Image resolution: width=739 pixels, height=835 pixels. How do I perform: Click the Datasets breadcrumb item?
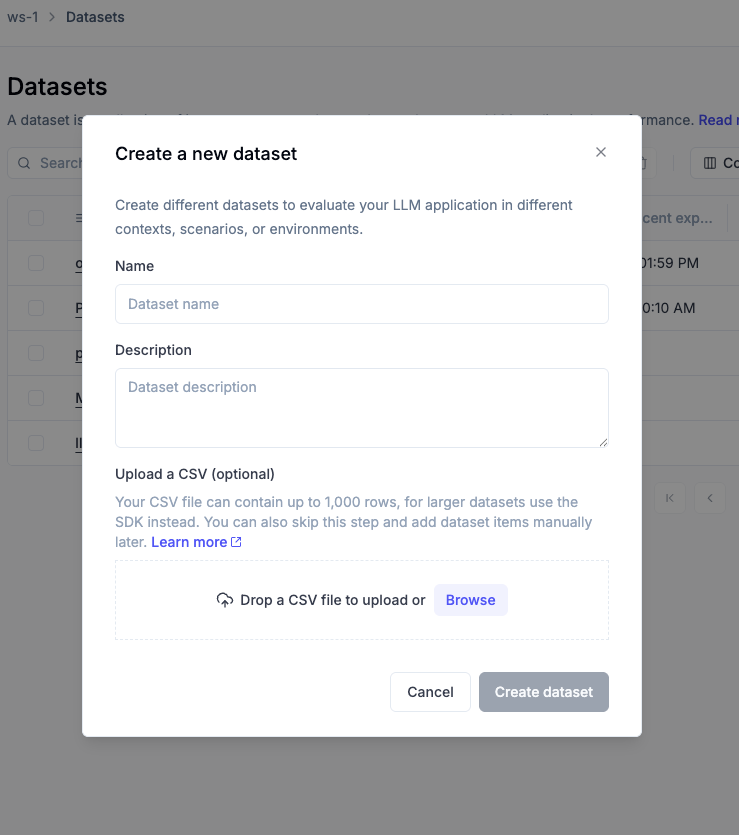[x=95, y=17]
